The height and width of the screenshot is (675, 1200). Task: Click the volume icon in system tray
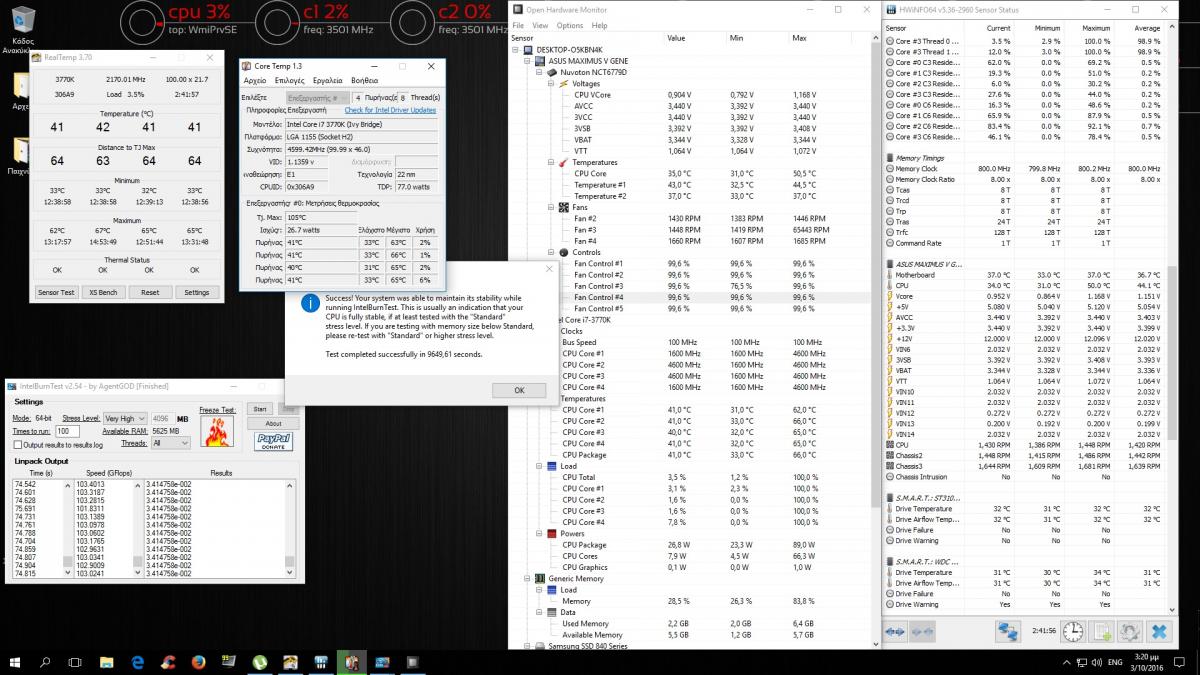pos(1097,662)
